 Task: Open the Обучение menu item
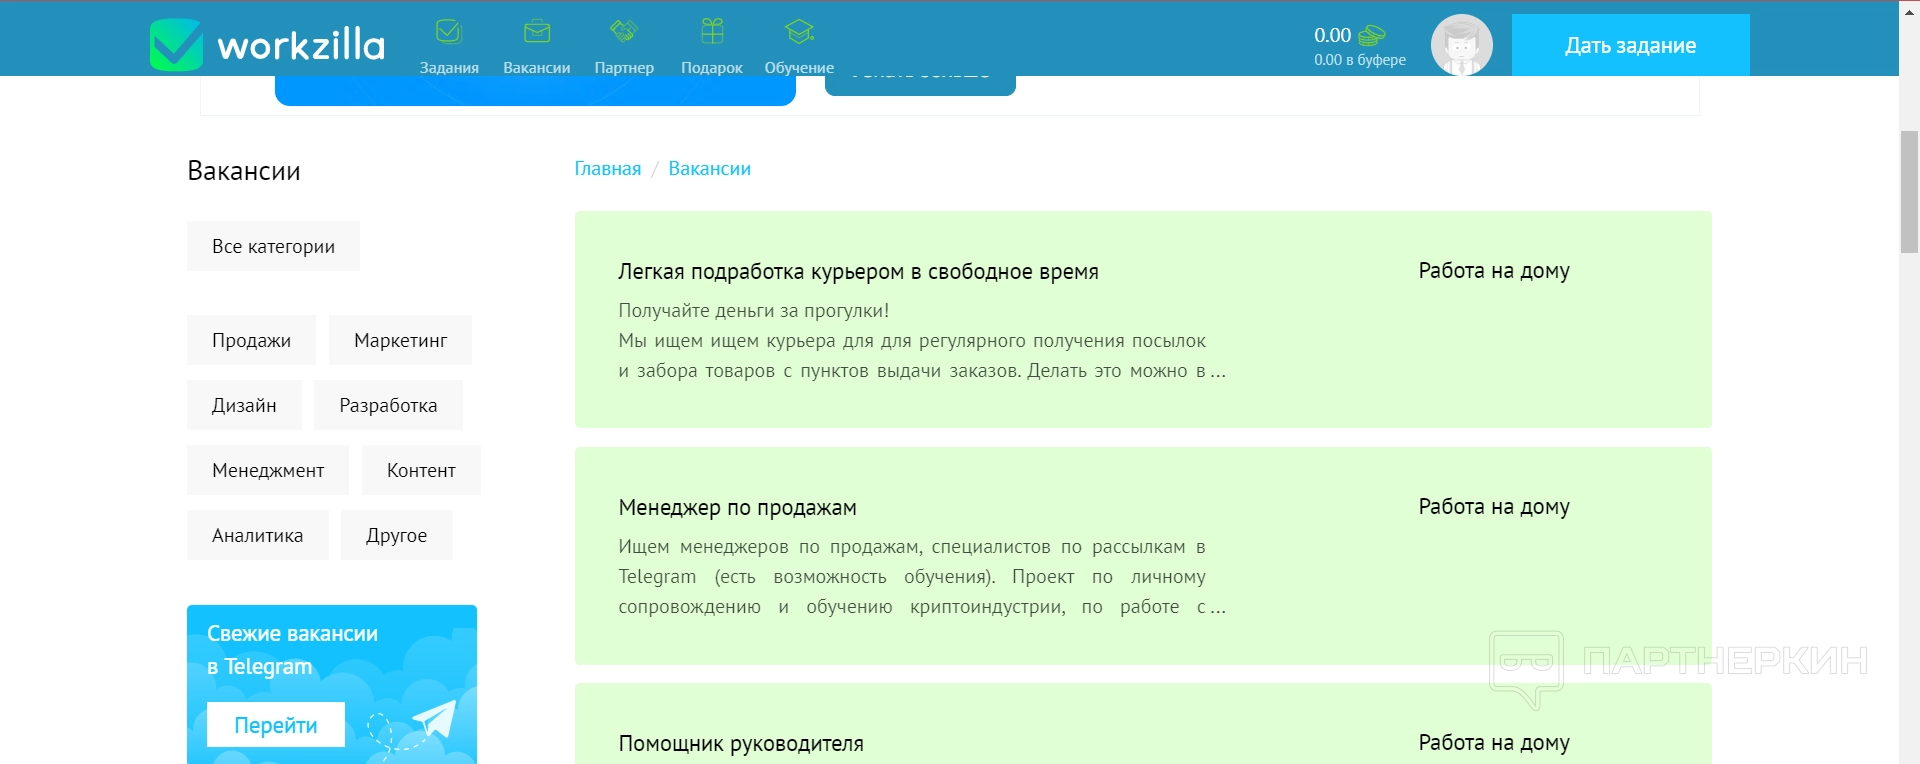click(x=799, y=68)
